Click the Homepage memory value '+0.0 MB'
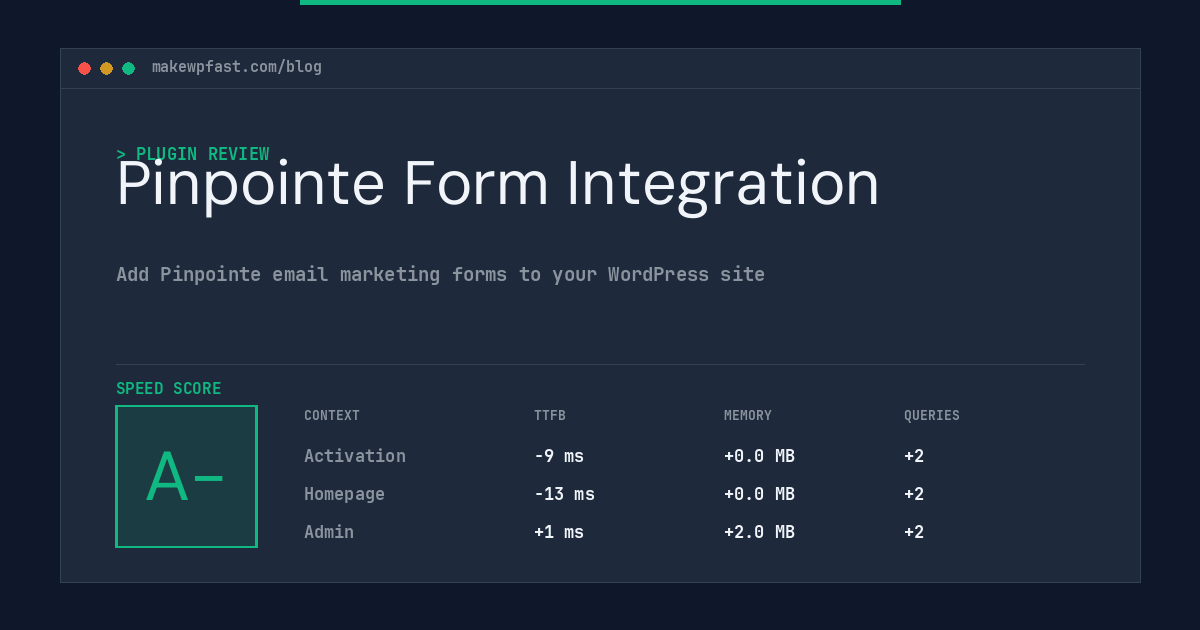This screenshot has height=630, width=1200. pos(759,494)
